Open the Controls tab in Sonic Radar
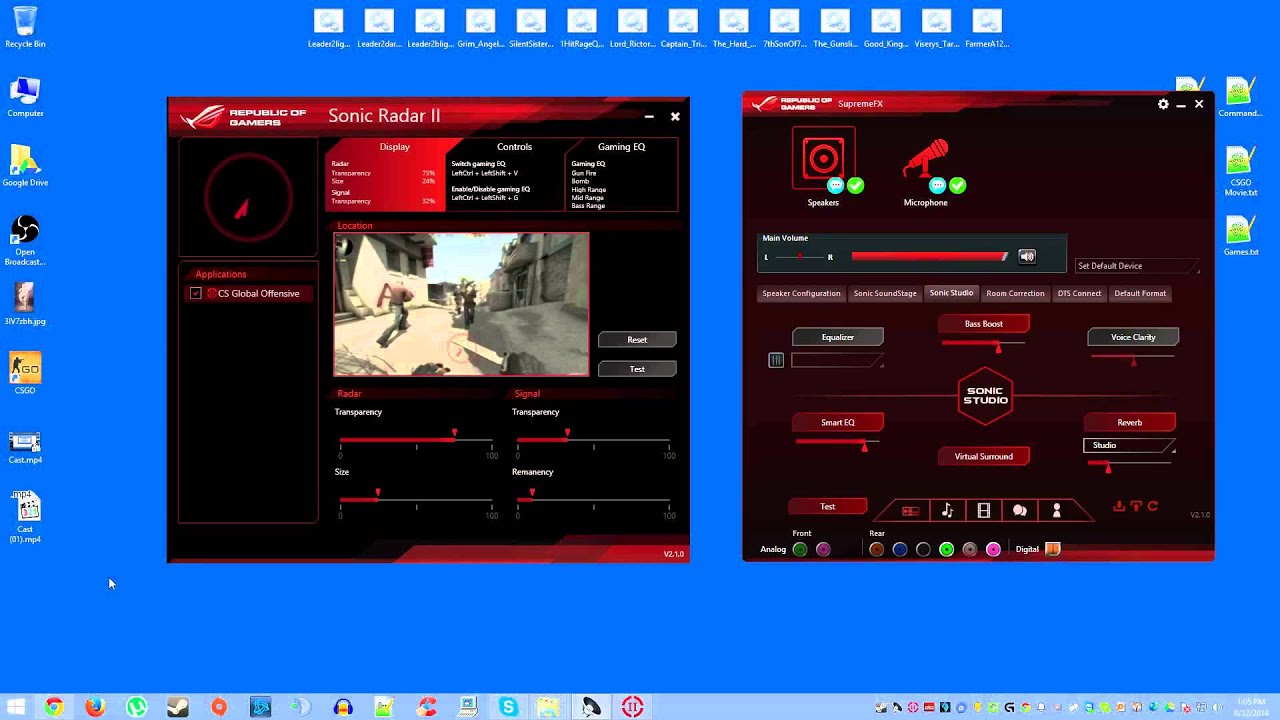Image resolution: width=1280 pixels, height=720 pixels. 514,147
